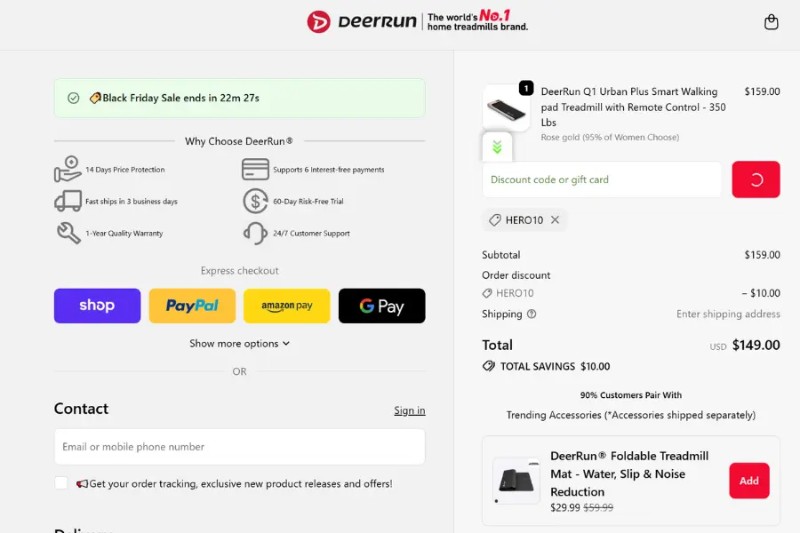Click the 1-Year Quality Warranty wrench icon
The width and height of the screenshot is (800, 533).
click(x=68, y=233)
